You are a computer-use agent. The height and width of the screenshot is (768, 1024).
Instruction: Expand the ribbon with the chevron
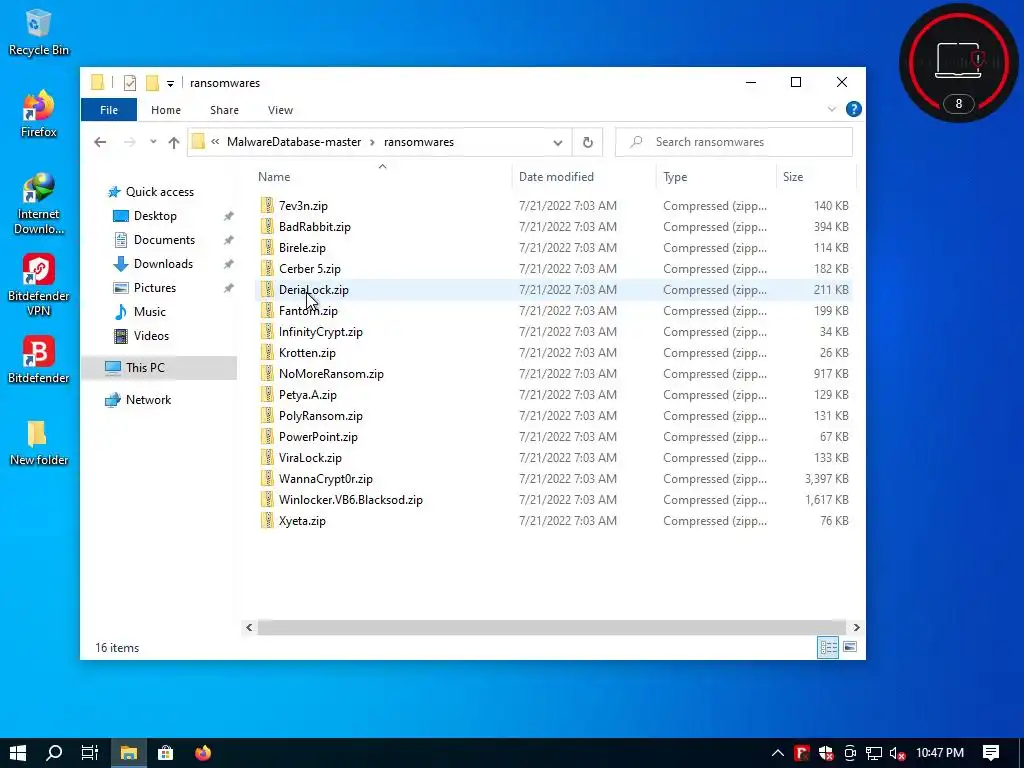(832, 109)
